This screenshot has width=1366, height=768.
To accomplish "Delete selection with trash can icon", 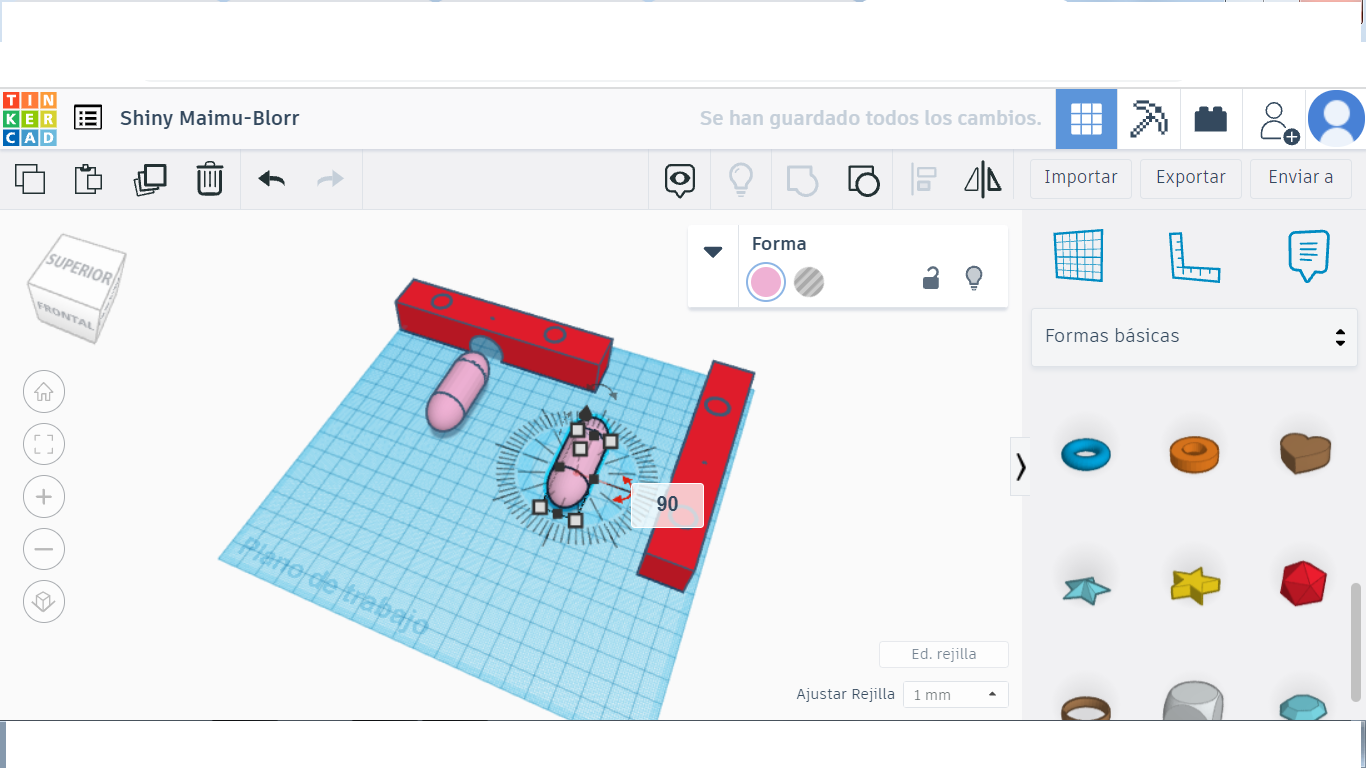I will [x=210, y=179].
